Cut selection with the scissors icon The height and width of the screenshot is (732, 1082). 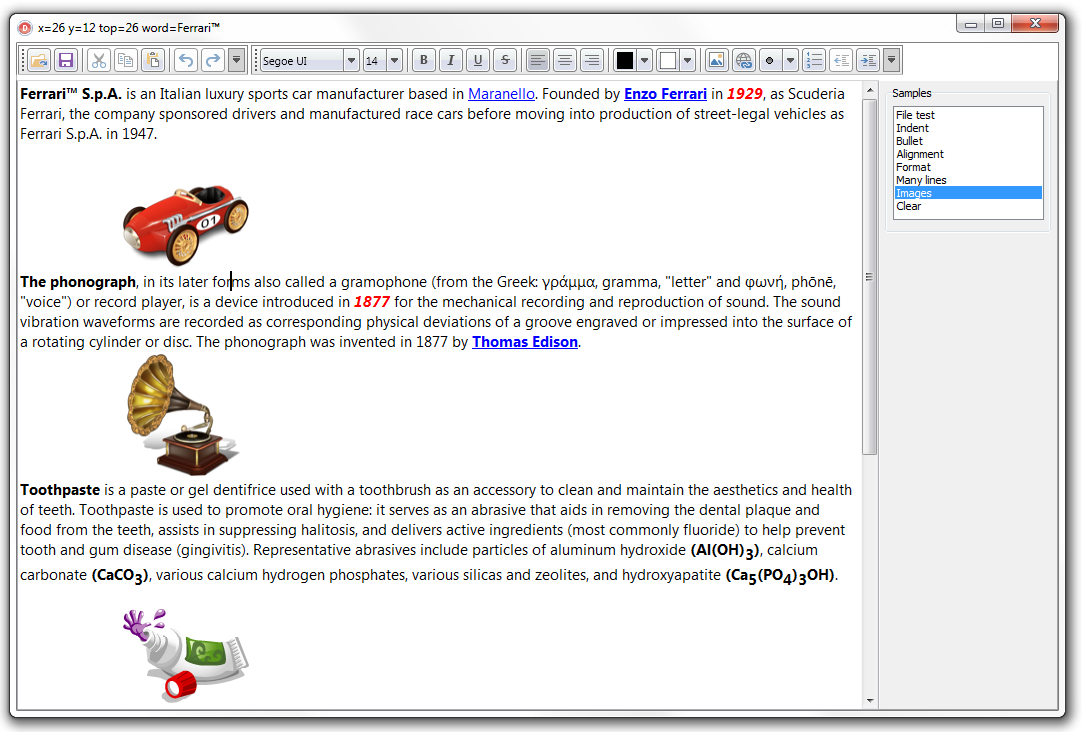coord(99,61)
